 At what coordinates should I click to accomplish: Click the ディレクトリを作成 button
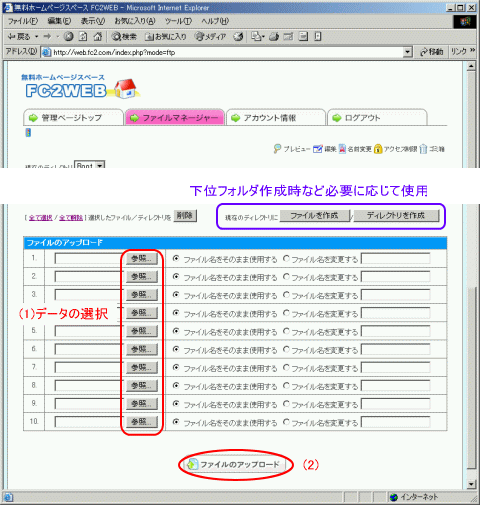coord(396,216)
